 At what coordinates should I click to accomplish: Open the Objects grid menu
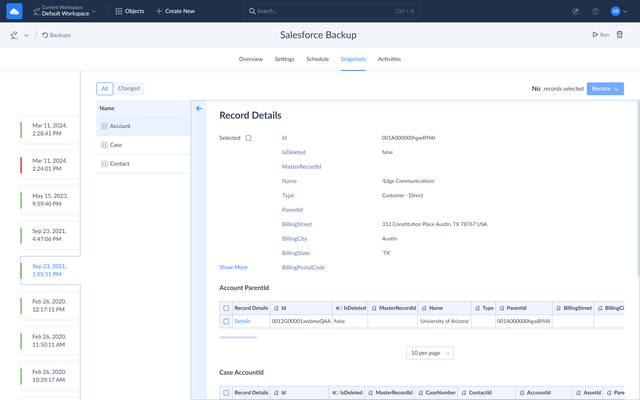(x=119, y=11)
